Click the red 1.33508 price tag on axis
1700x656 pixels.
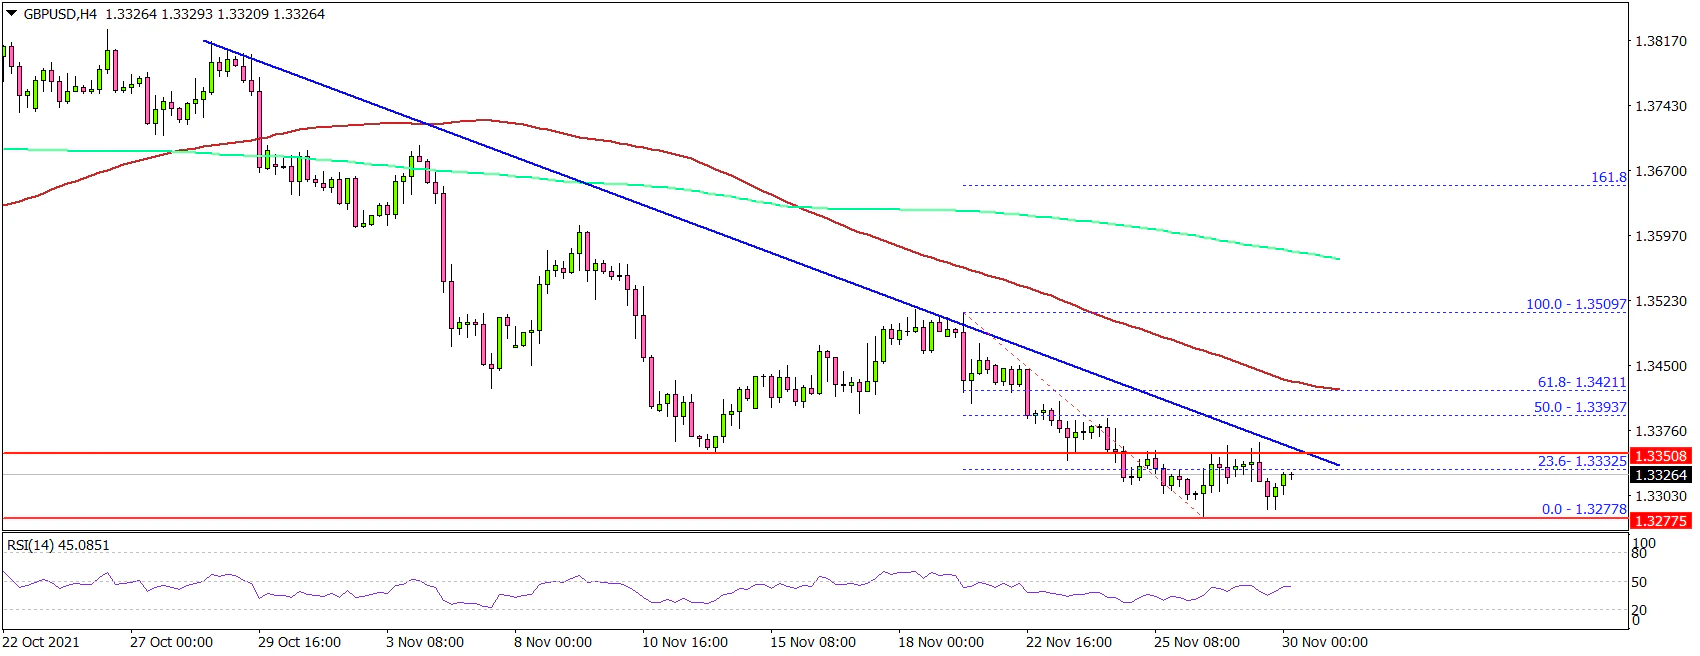[1660, 456]
